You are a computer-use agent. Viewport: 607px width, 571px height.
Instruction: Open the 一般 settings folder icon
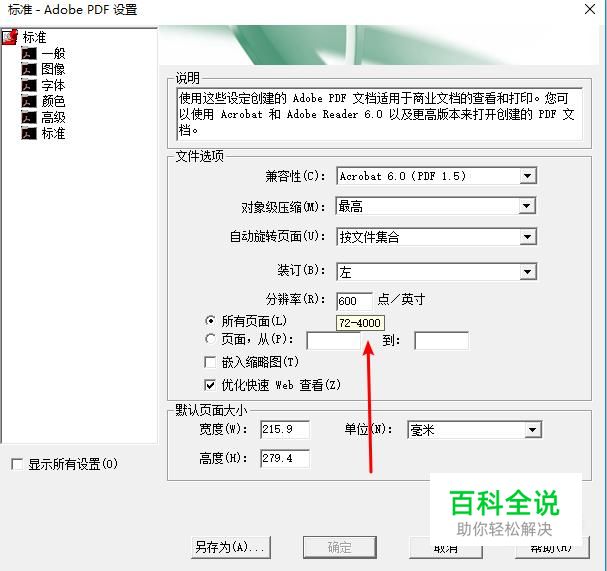[29, 53]
